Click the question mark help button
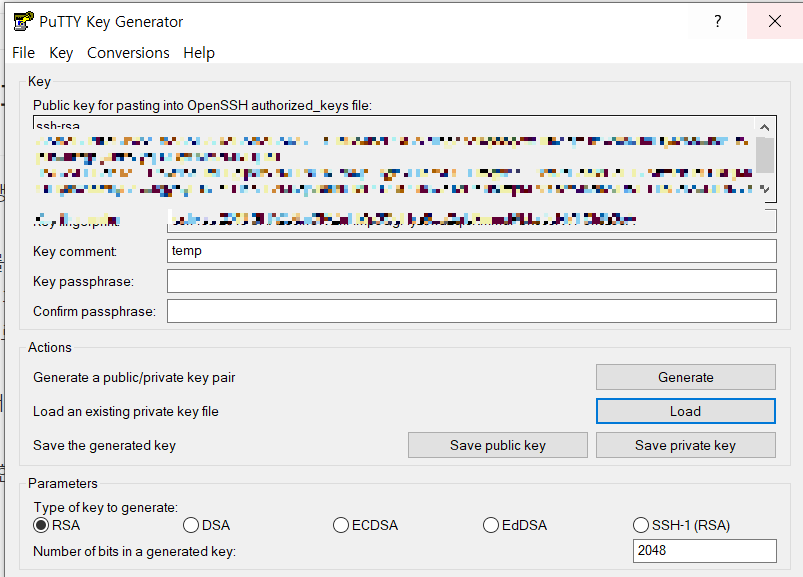 (717, 21)
